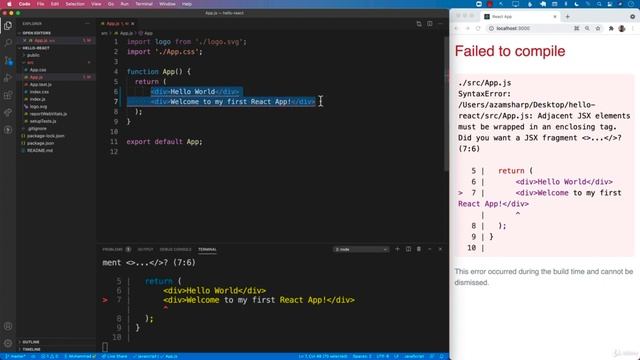The width and height of the screenshot is (640, 360).
Task: Click the Spaces indentation status item
Action: click(362, 356)
